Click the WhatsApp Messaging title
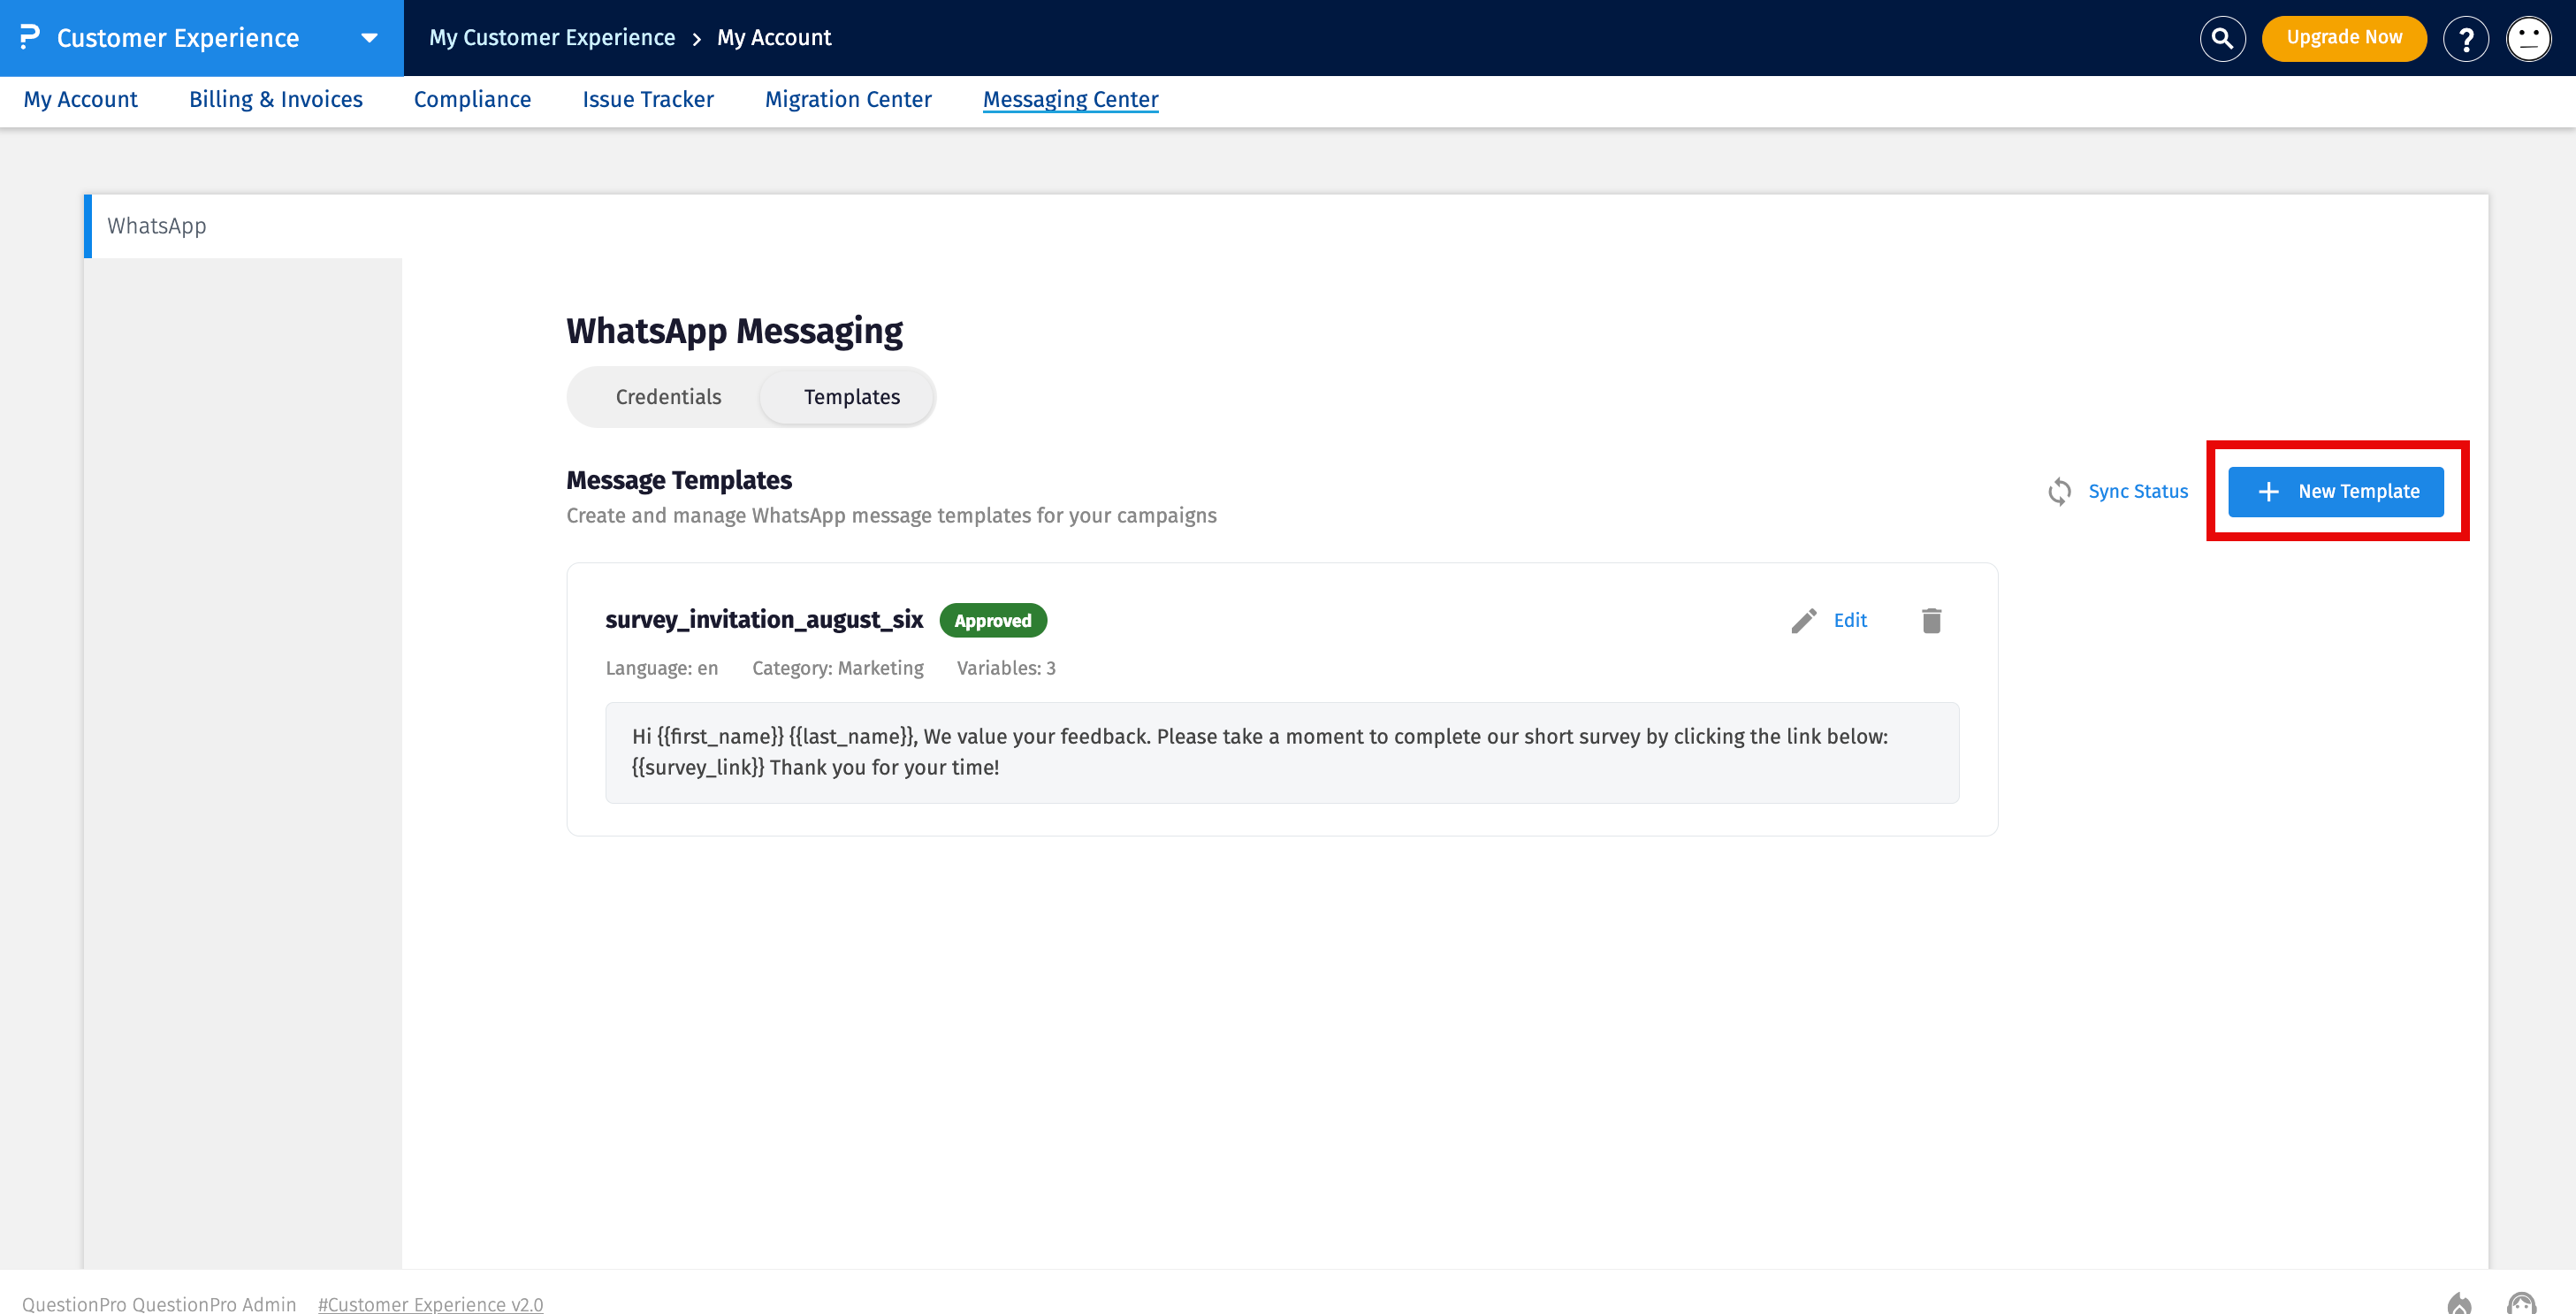This screenshot has width=2576, height=1314. tap(734, 330)
